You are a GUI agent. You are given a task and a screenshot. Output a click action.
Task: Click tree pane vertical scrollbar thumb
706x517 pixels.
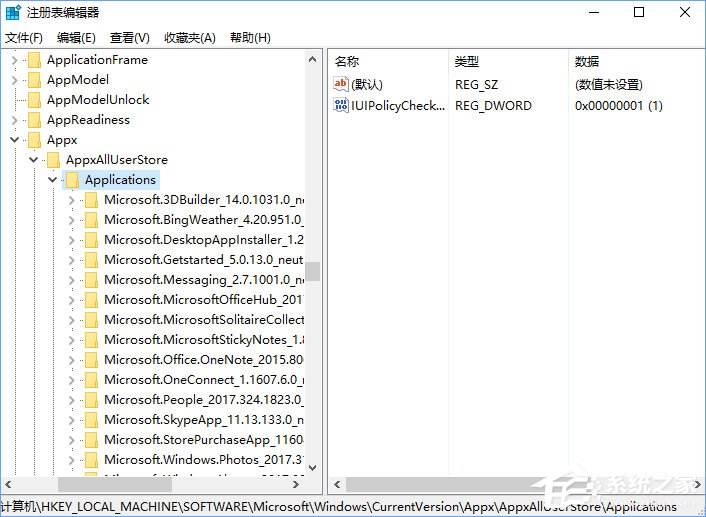coord(312,271)
